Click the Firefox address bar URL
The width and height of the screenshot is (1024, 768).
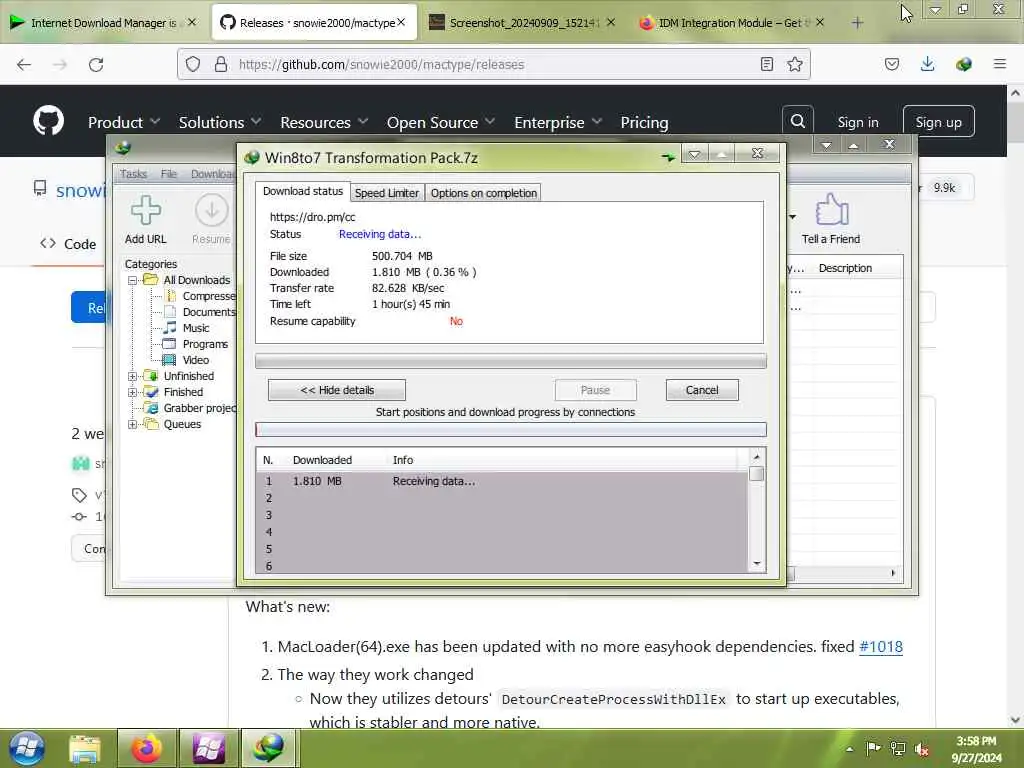(x=381, y=64)
